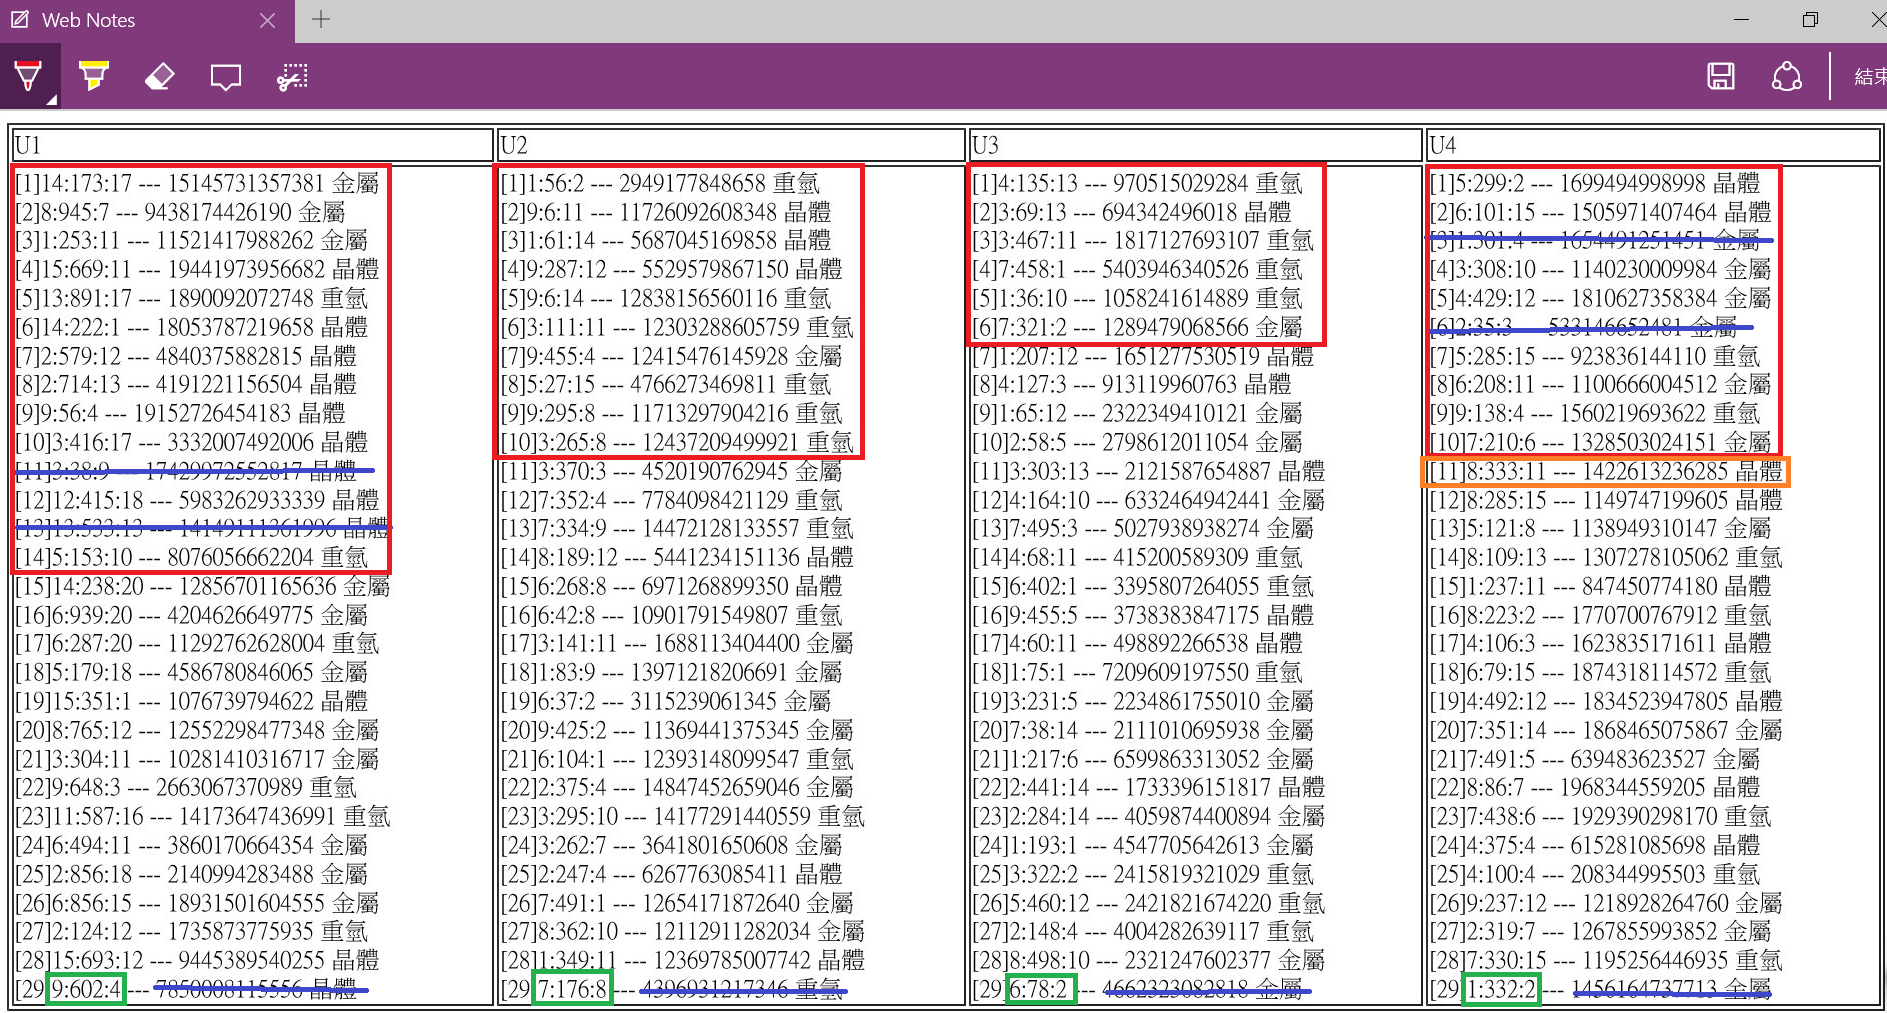Click U2 row [22]2:375:4
This screenshot has width=1887, height=1013.
coord(677,788)
